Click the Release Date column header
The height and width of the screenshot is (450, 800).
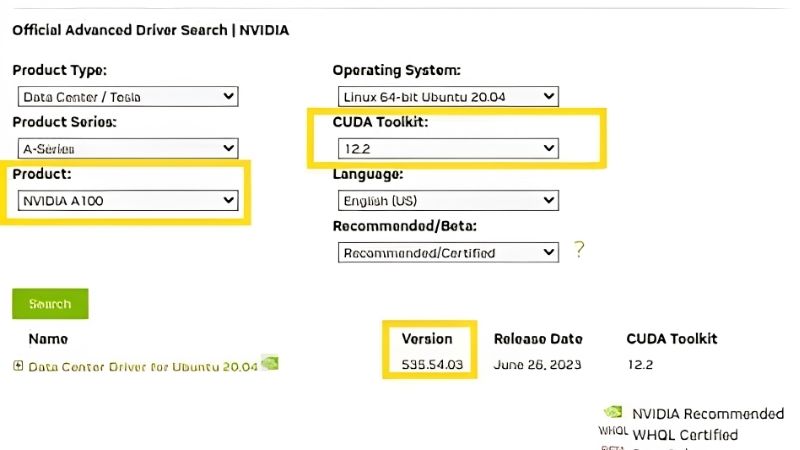pyautogui.click(x=538, y=339)
